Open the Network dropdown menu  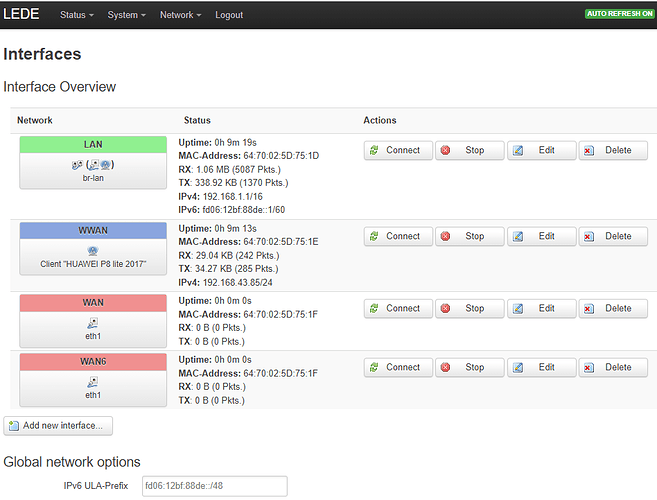[180, 15]
